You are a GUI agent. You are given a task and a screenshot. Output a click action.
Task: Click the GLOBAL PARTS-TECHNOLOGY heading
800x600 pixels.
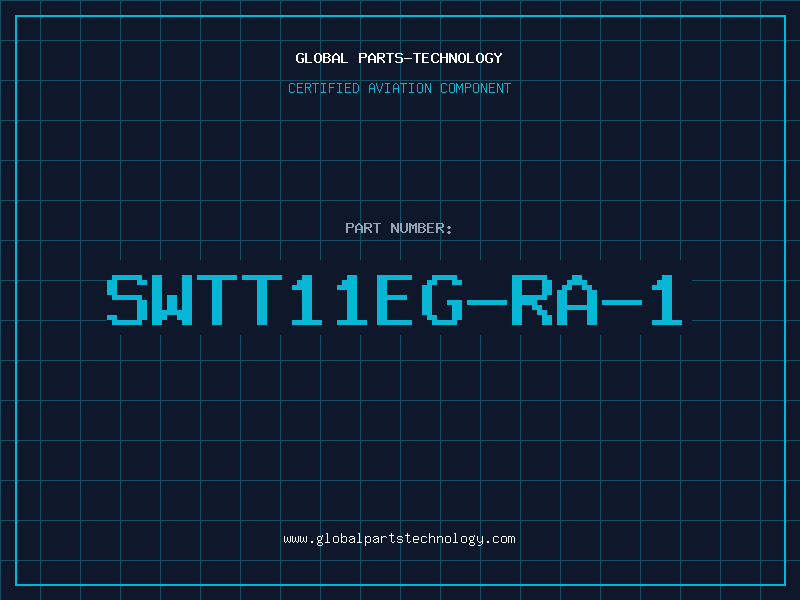tap(399, 58)
